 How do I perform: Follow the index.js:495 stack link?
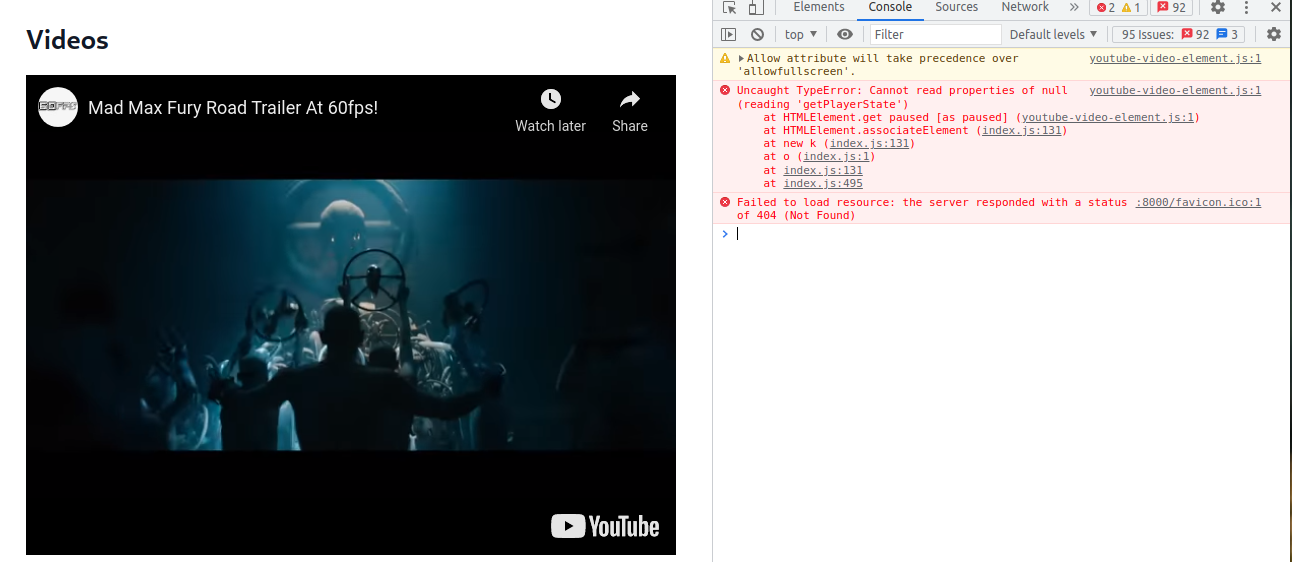click(823, 184)
